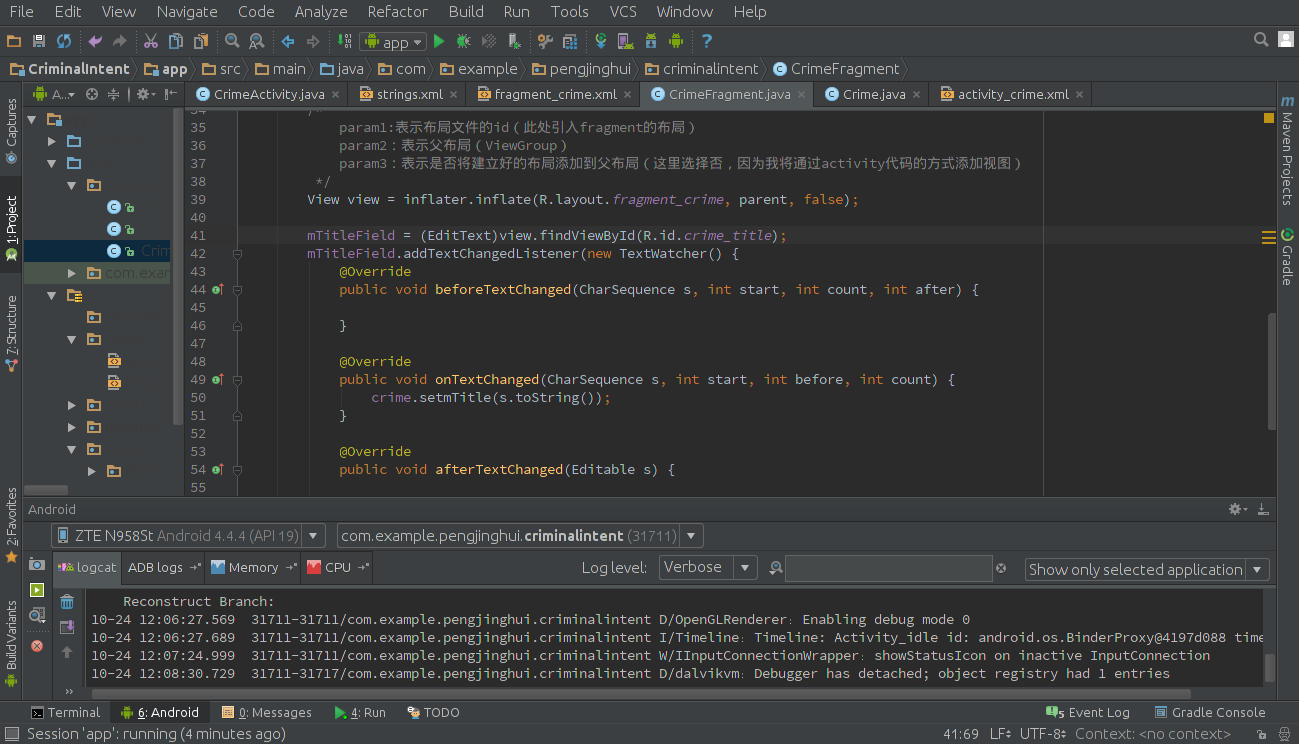Click scroll from source target icon
The image size is (1299, 744).
(x=92, y=94)
